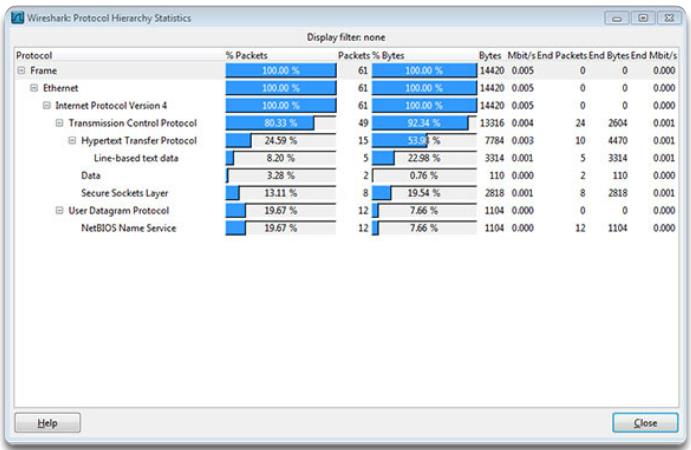The width and height of the screenshot is (691, 450).
Task: Select the Data protocol row
Action: 91,176
